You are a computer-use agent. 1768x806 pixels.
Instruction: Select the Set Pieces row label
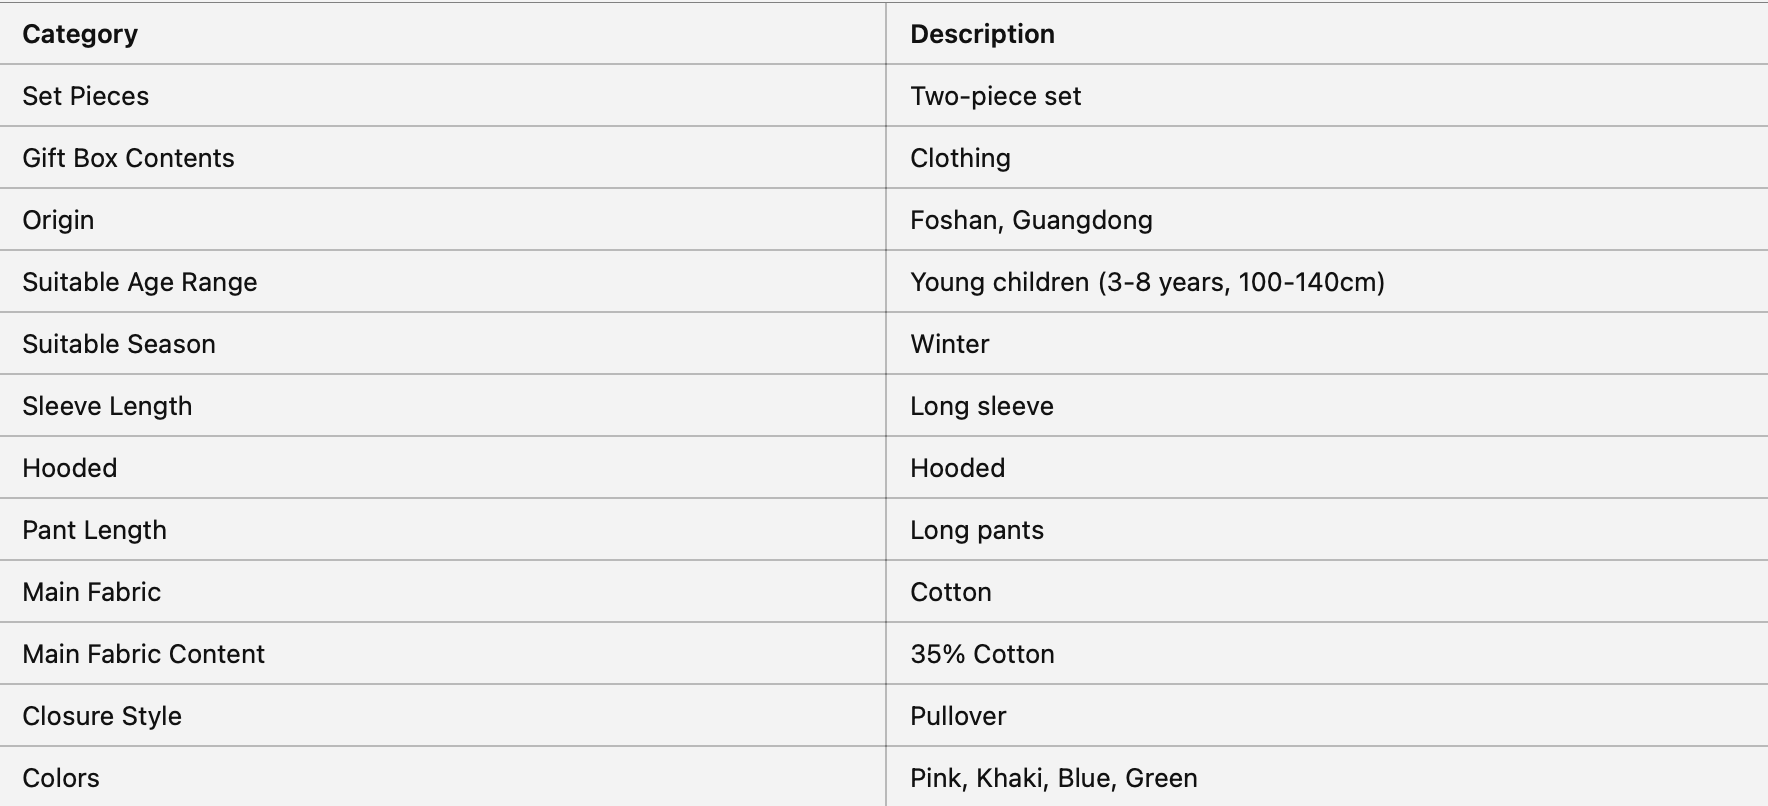[85, 96]
